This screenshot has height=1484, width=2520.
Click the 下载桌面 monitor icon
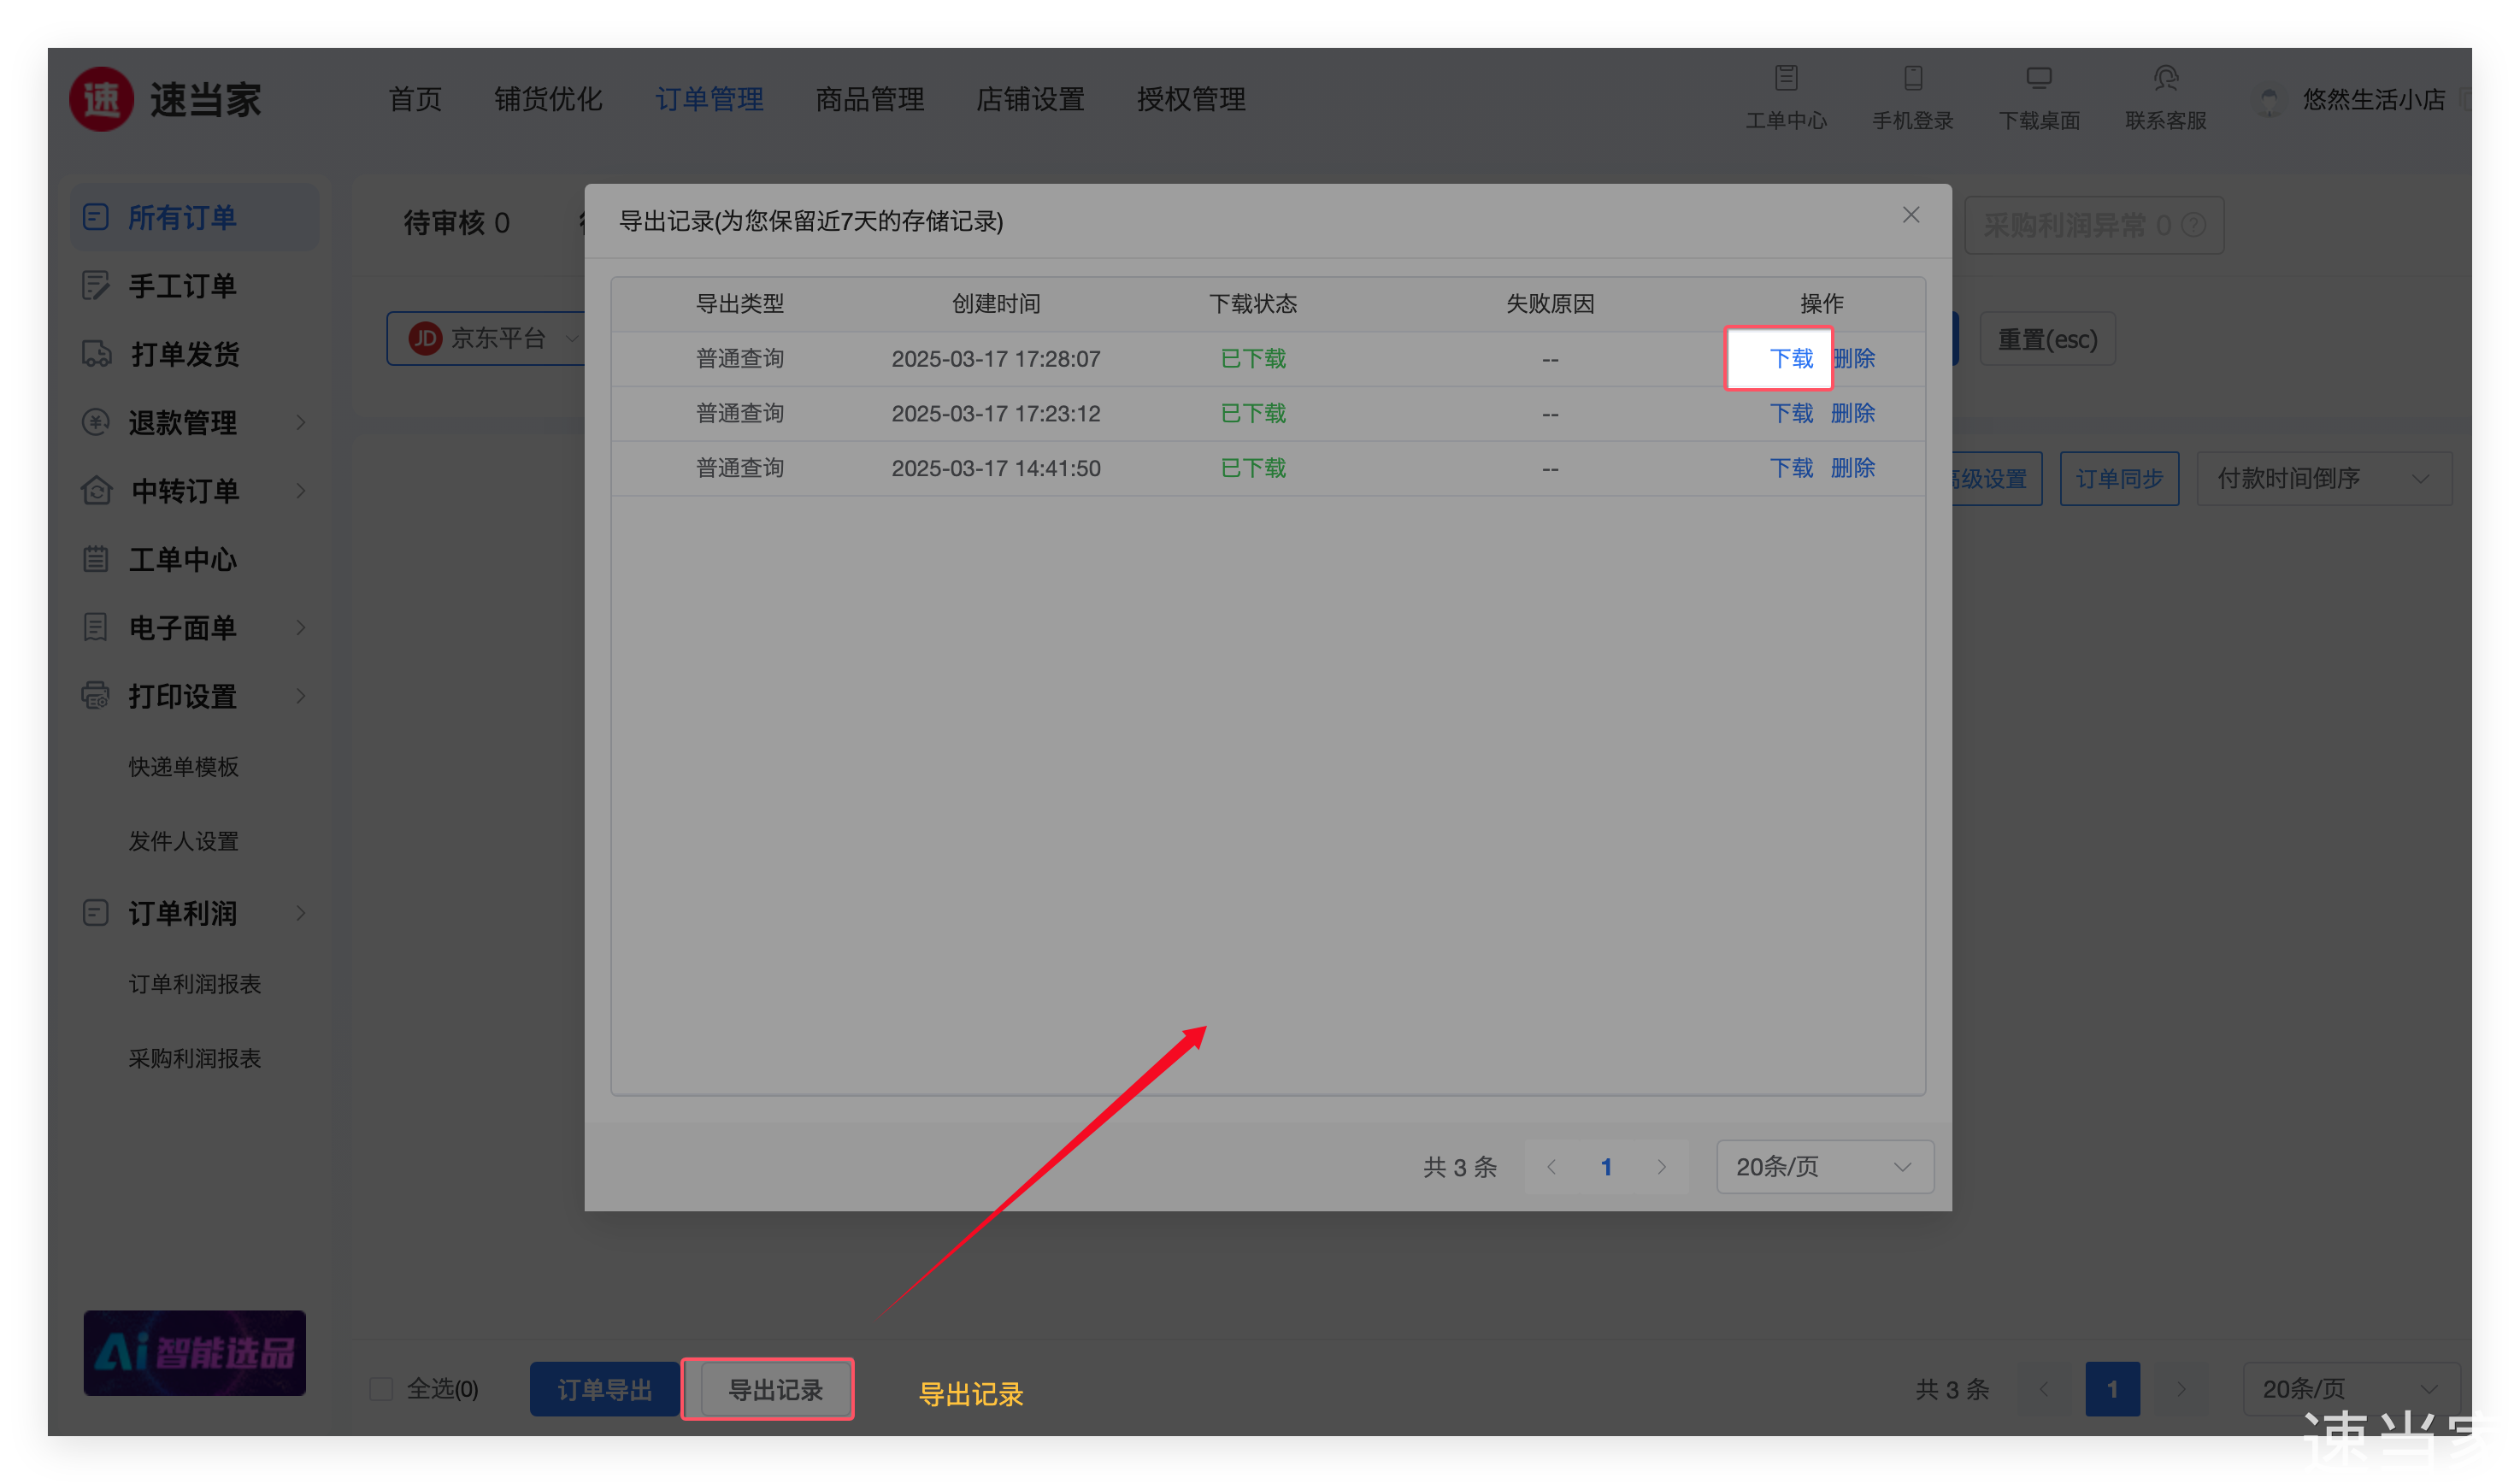click(x=2038, y=78)
